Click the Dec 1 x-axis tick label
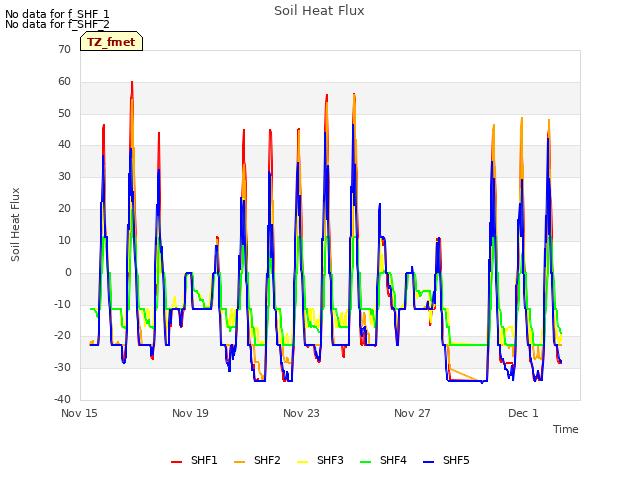Viewport: 640px width, 480px height. click(523, 413)
